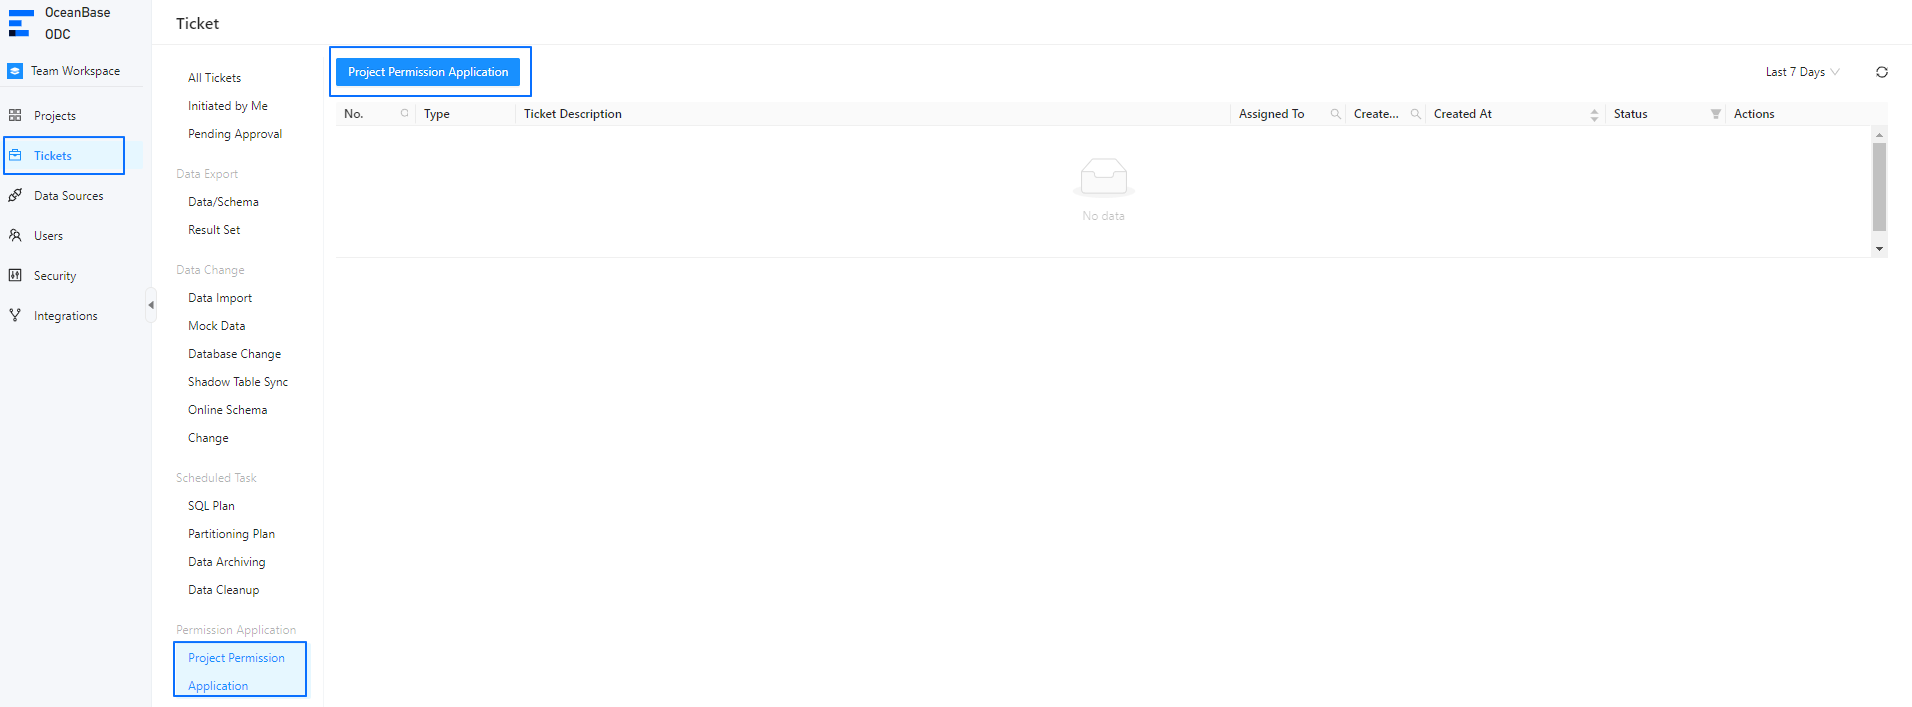Open the Last 7 Days dropdown

(1802, 72)
